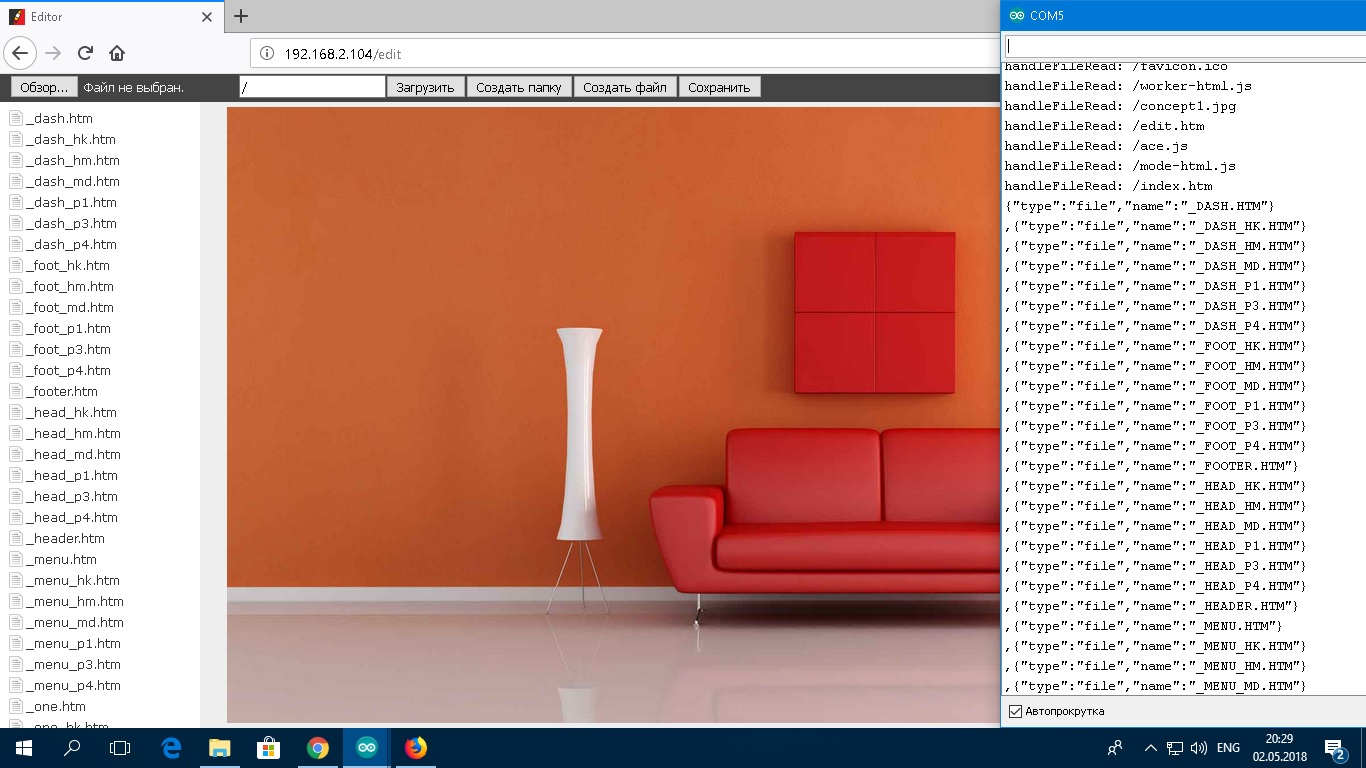This screenshot has height=768, width=1366.
Task: Select _dash_p1.htm file
Action: tap(71, 202)
